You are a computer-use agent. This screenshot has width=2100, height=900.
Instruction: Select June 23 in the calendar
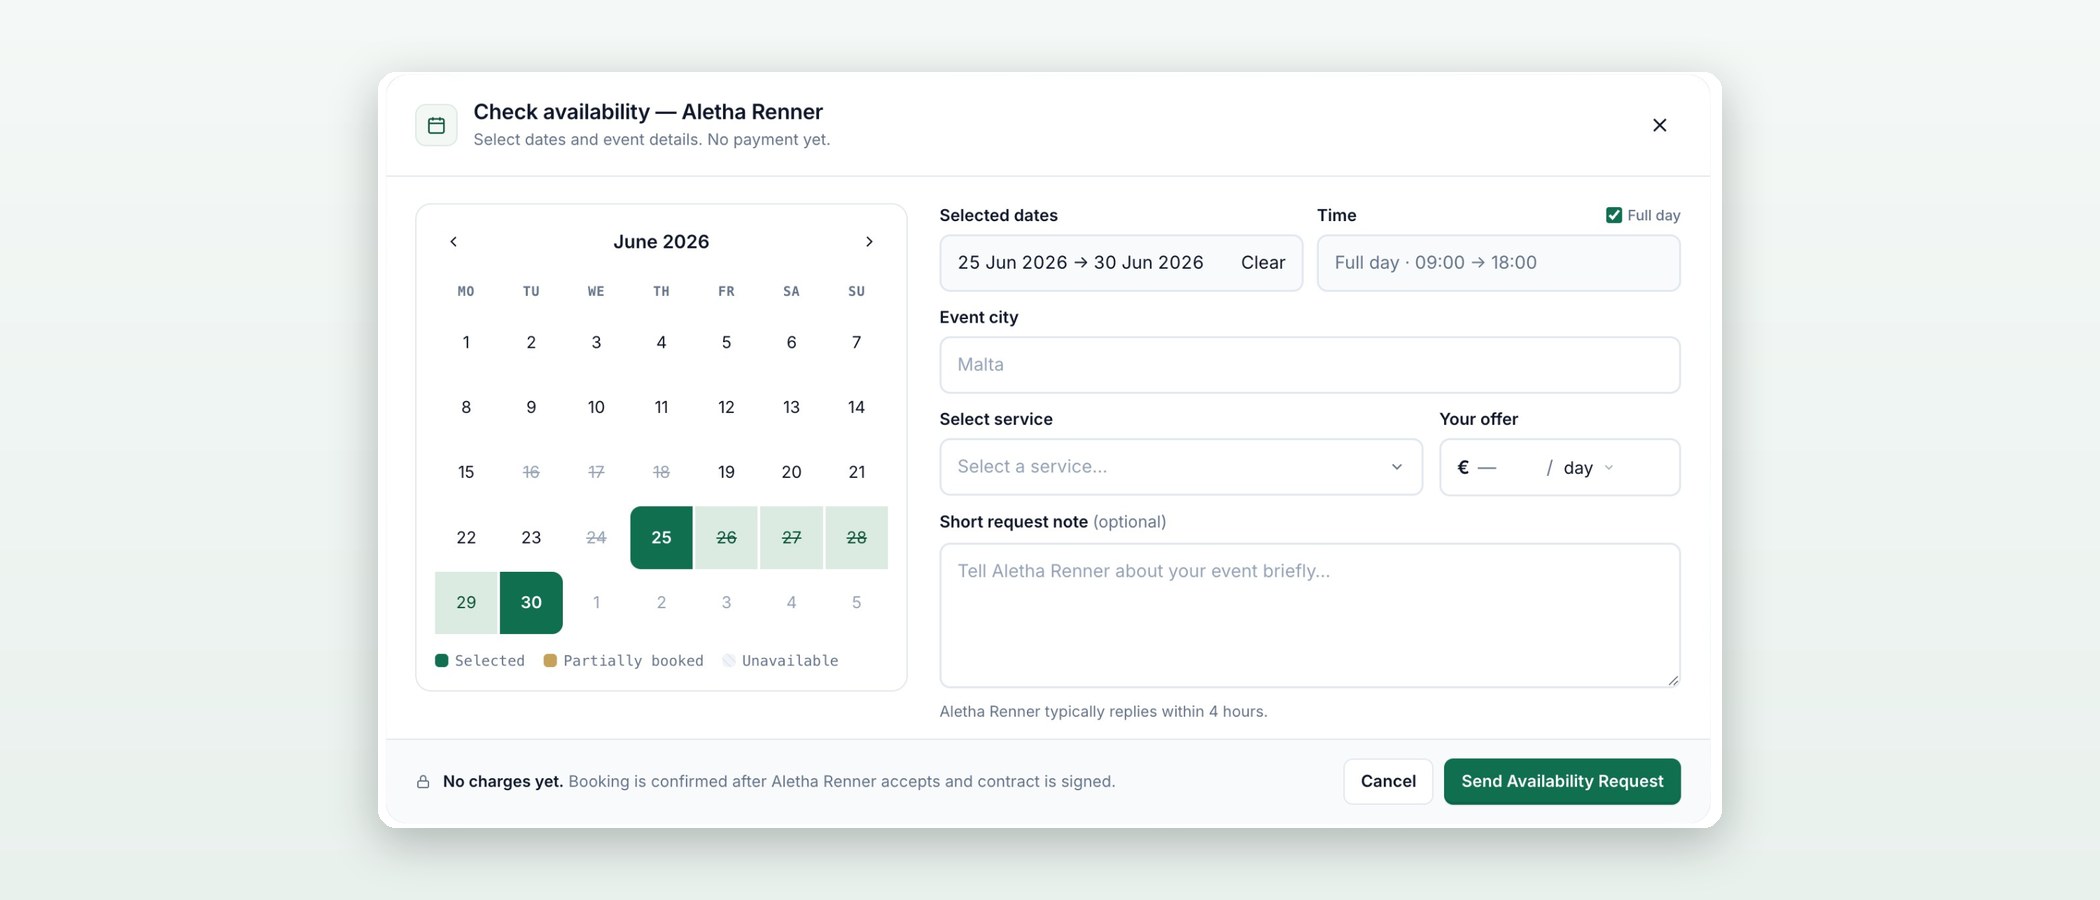(x=531, y=537)
